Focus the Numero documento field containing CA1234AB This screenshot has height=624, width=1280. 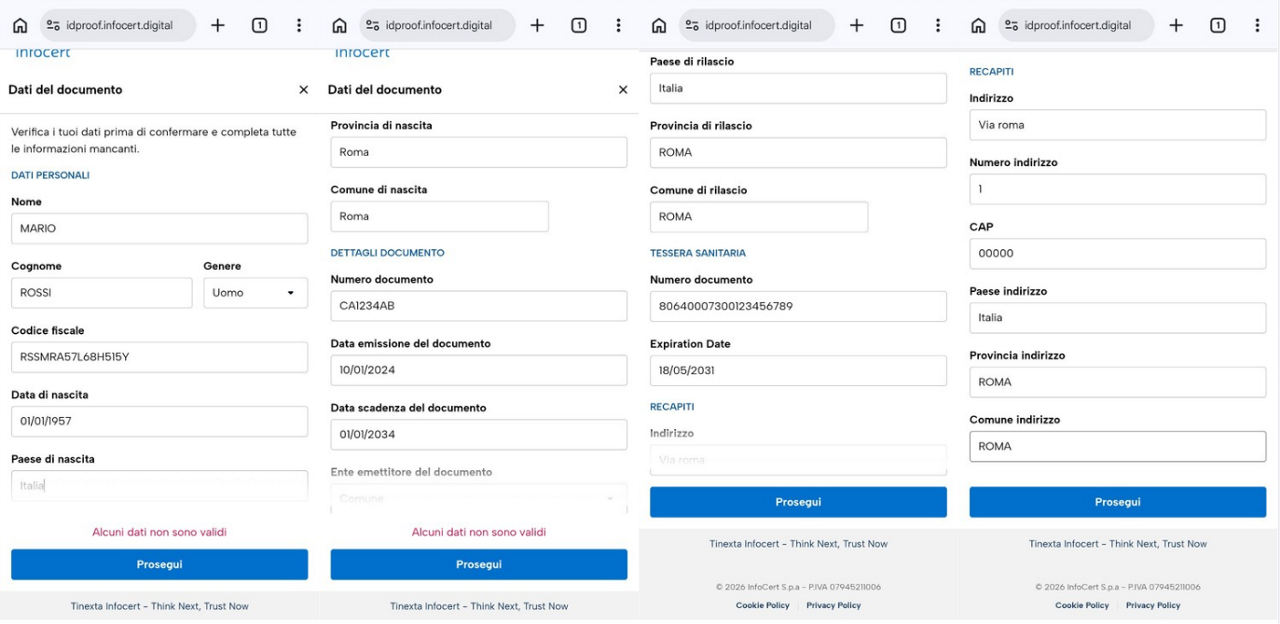coord(479,306)
